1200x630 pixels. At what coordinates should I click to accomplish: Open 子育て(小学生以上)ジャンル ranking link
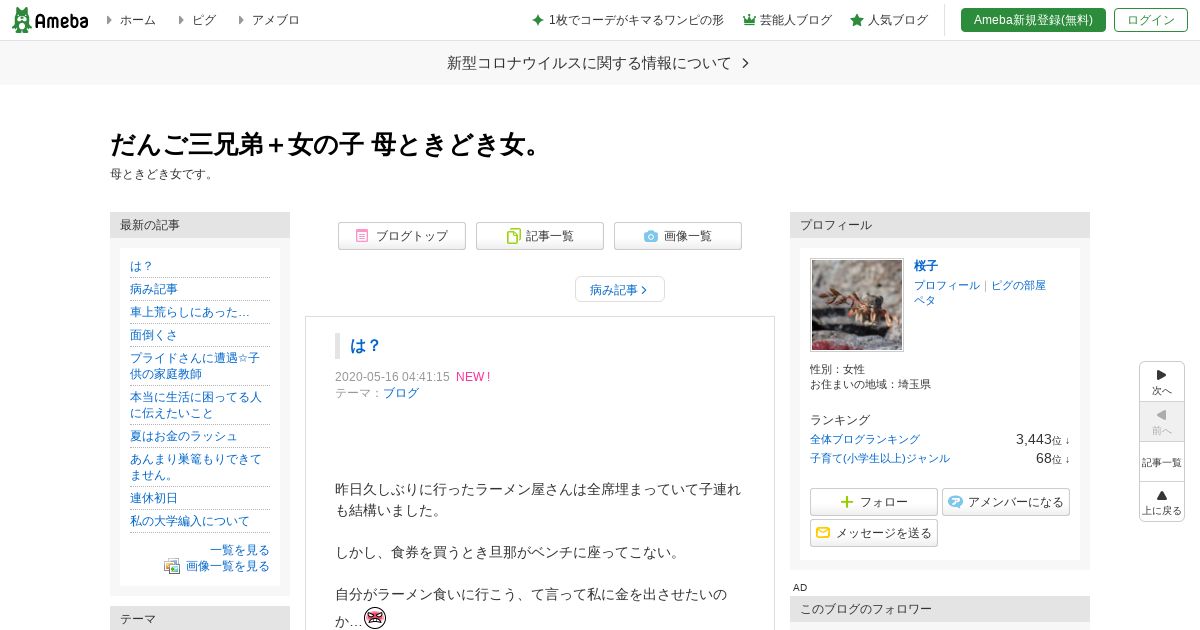(x=880, y=458)
